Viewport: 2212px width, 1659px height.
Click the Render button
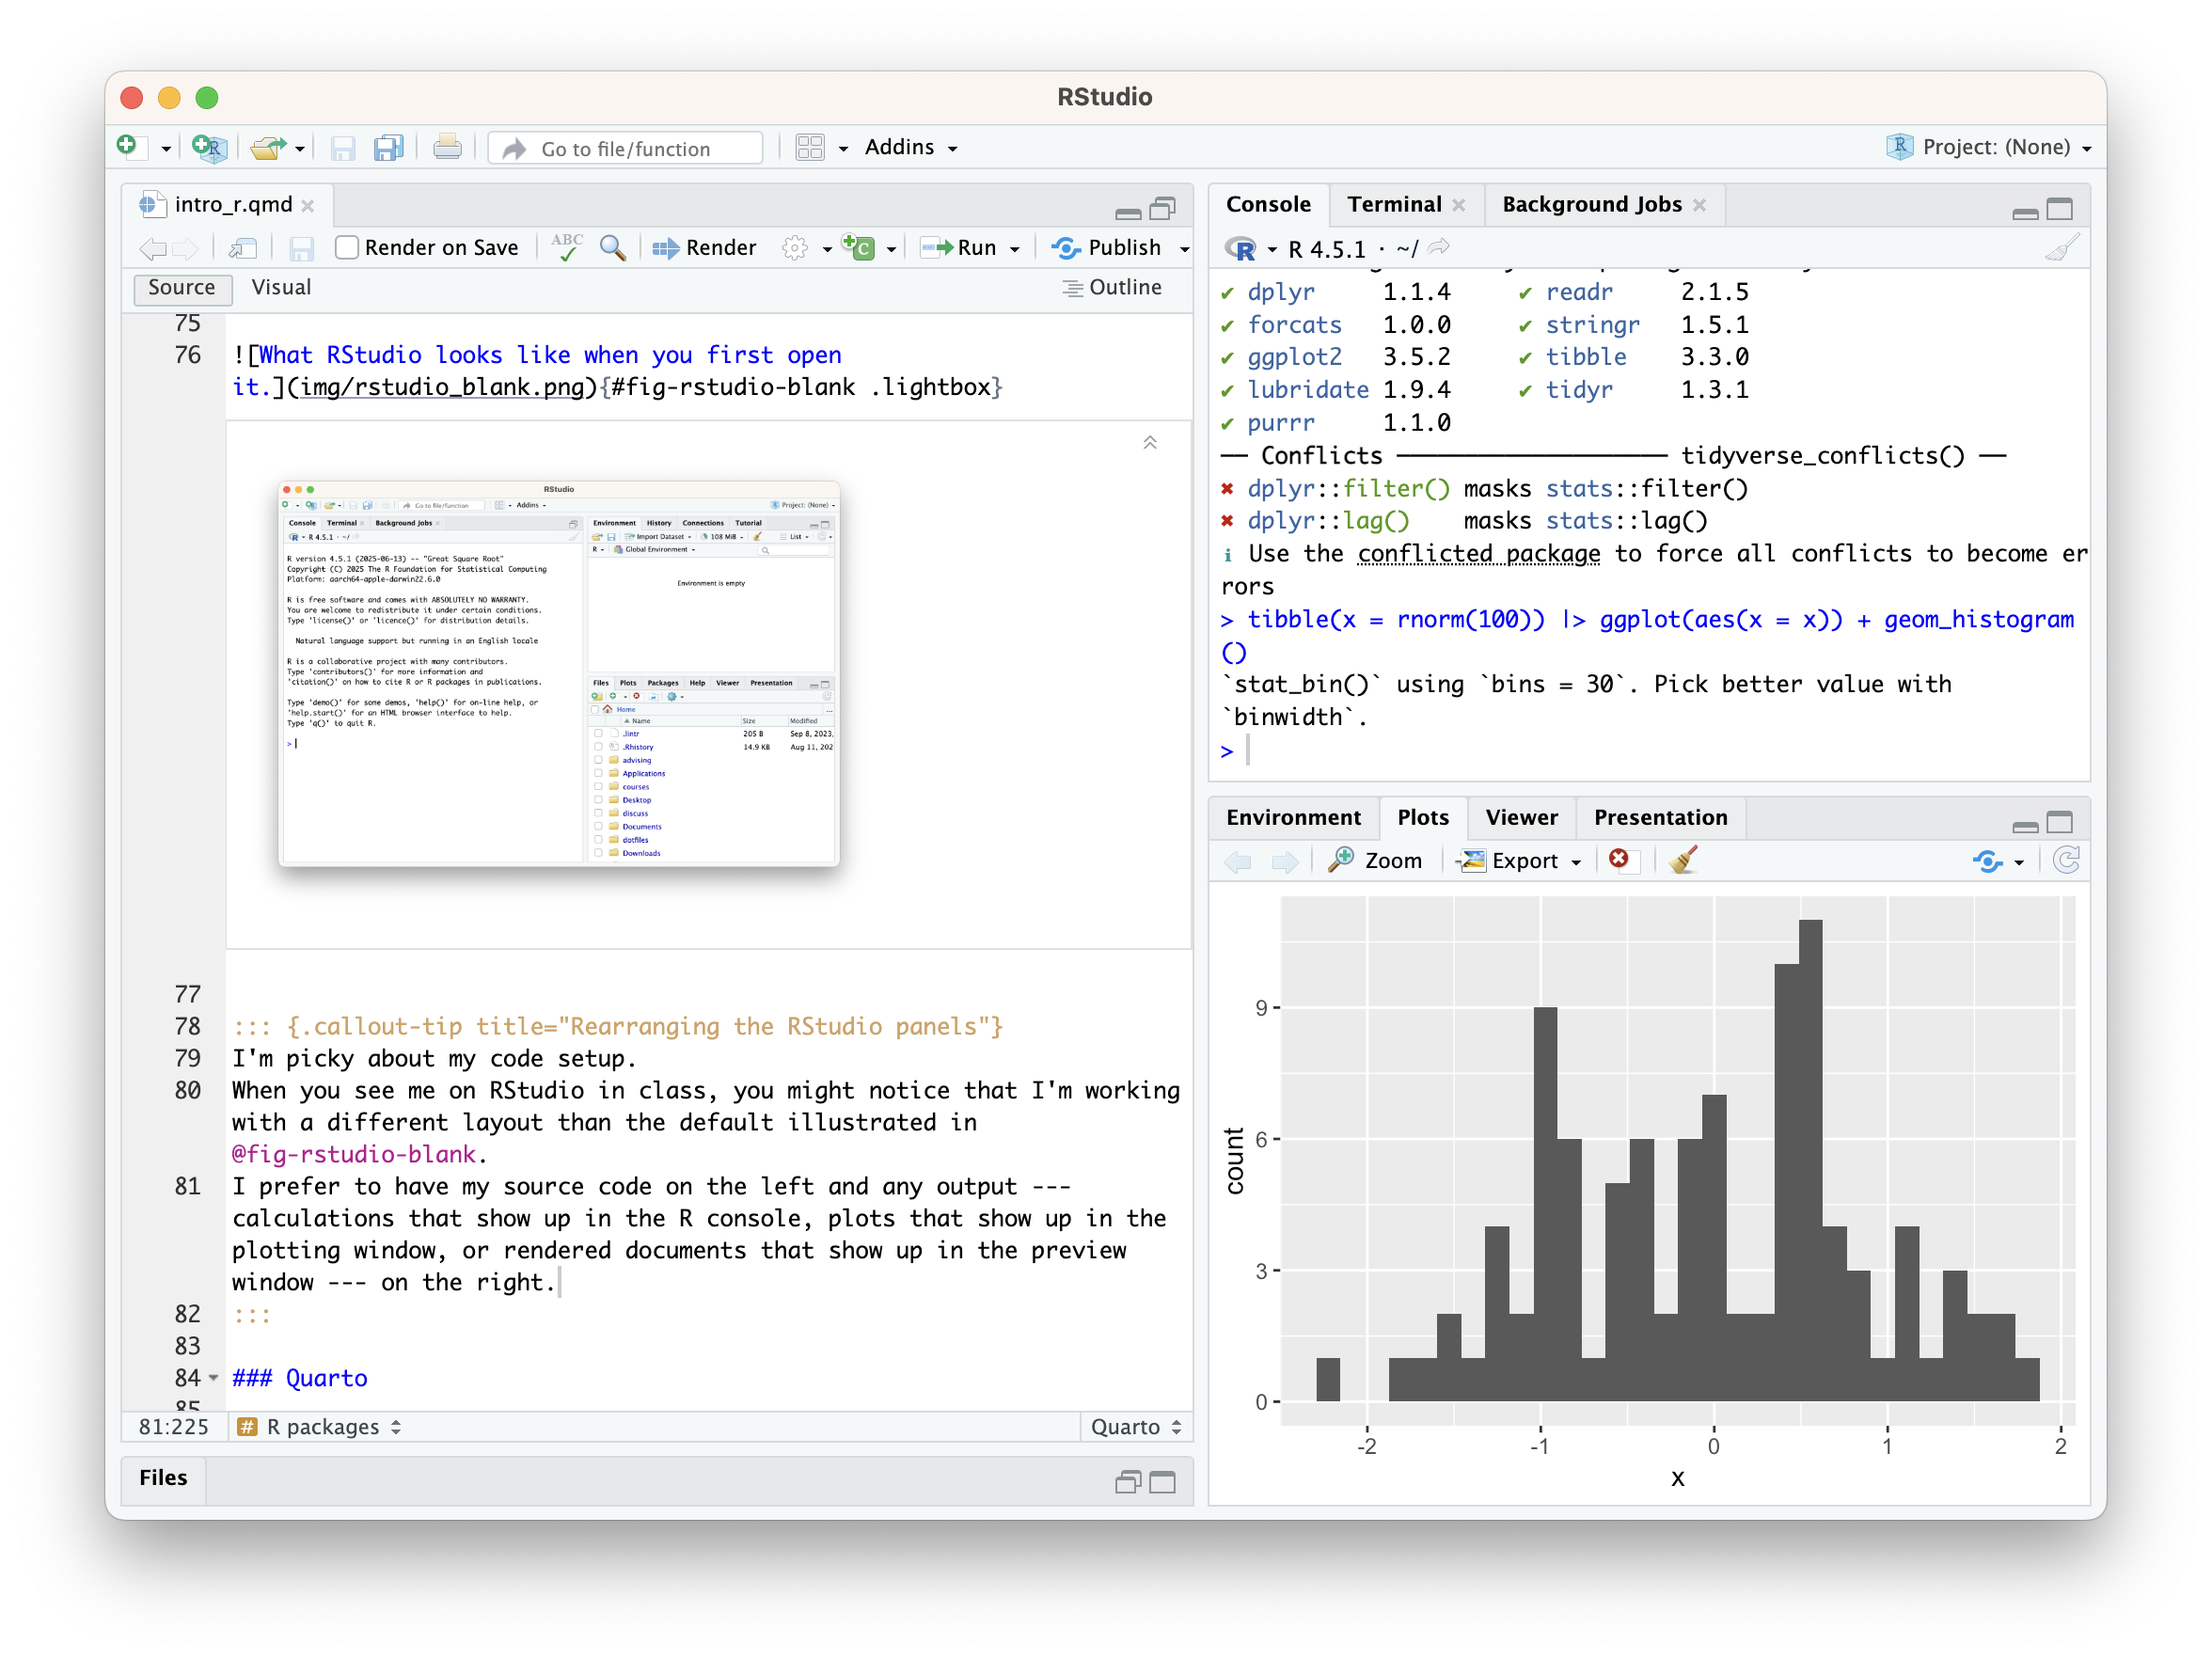[705, 248]
